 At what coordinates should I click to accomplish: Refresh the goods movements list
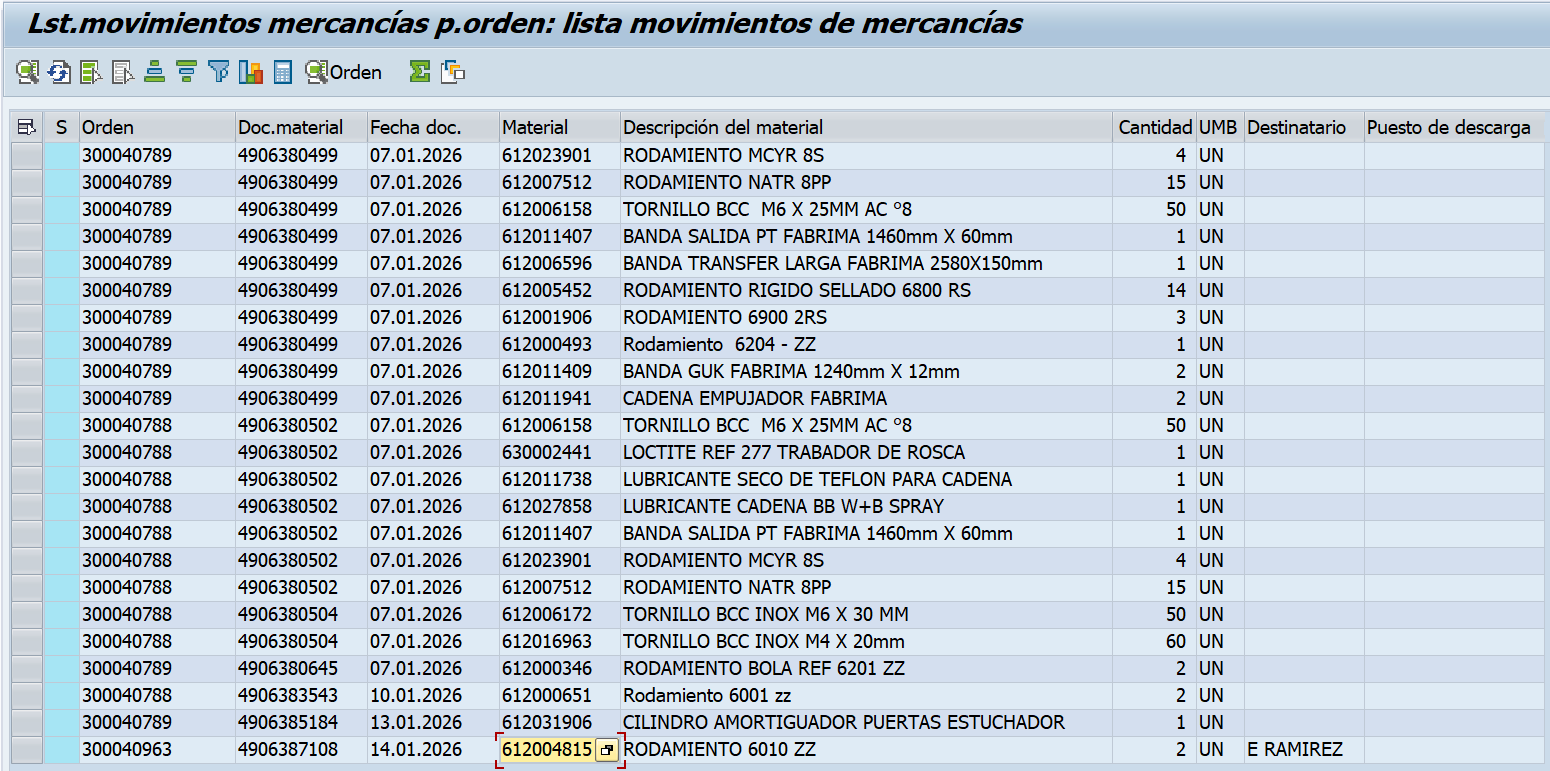[x=59, y=72]
